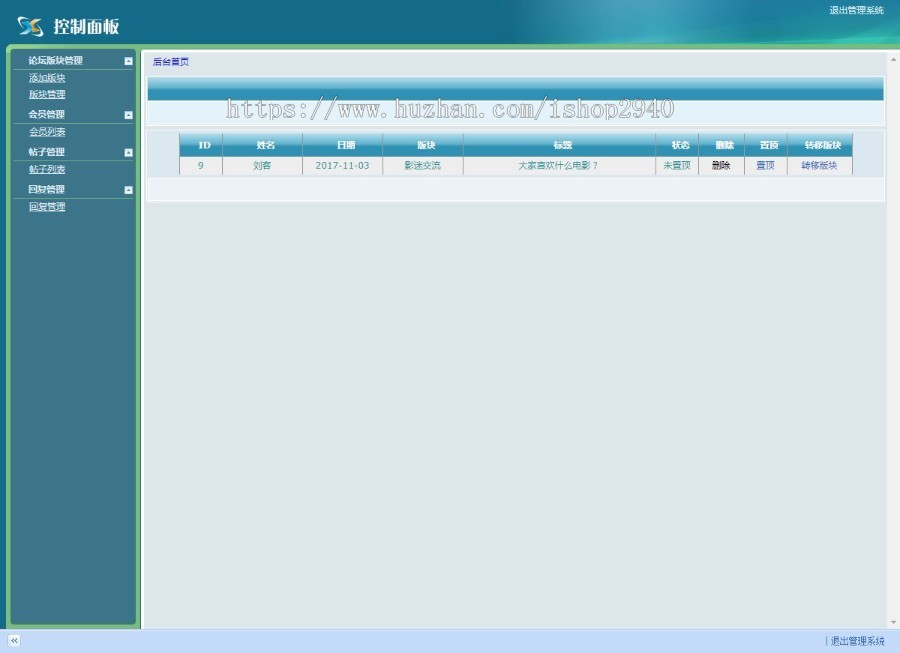Screen dimensions: 900x653
Task: Click the ID cell showing 9
Action: [x=201, y=165]
